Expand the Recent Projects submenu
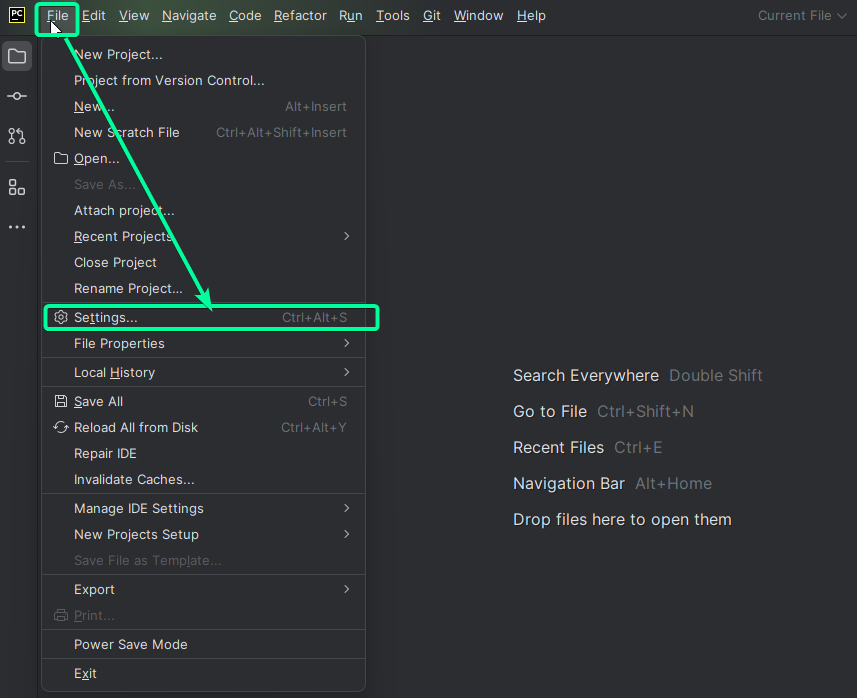The width and height of the screenshot is (857, 698). pos(203,236)
